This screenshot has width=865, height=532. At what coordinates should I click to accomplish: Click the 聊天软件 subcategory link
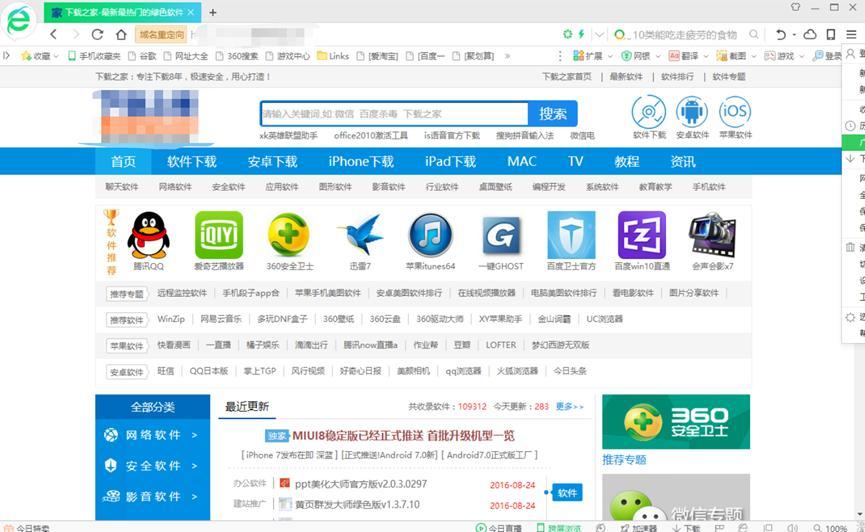pos(121,187)
